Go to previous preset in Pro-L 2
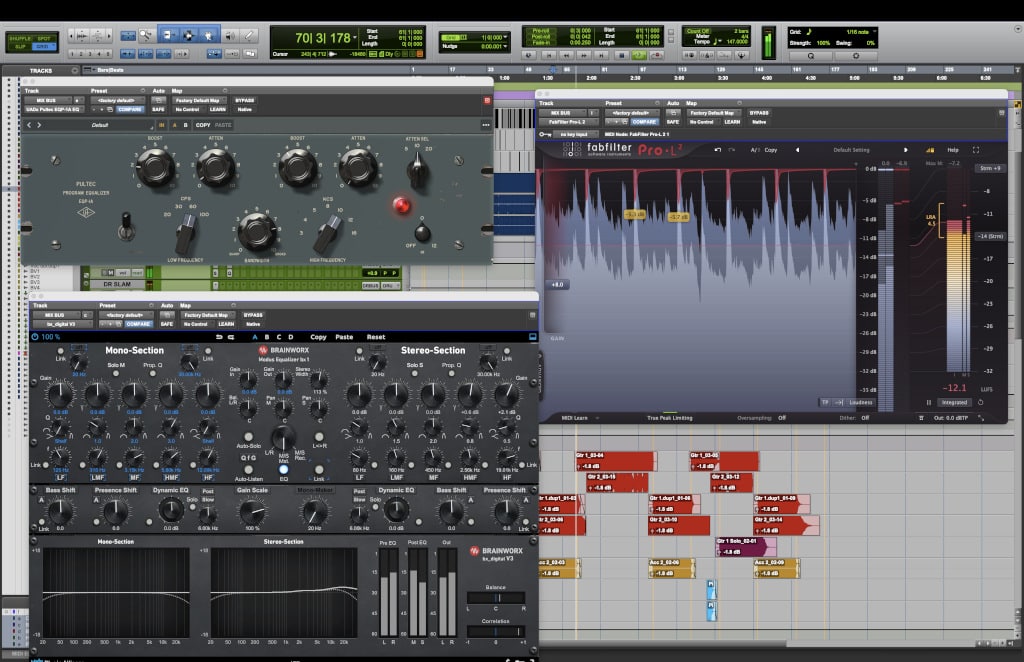Screen dimensions: 1024x662 (797, 150)
